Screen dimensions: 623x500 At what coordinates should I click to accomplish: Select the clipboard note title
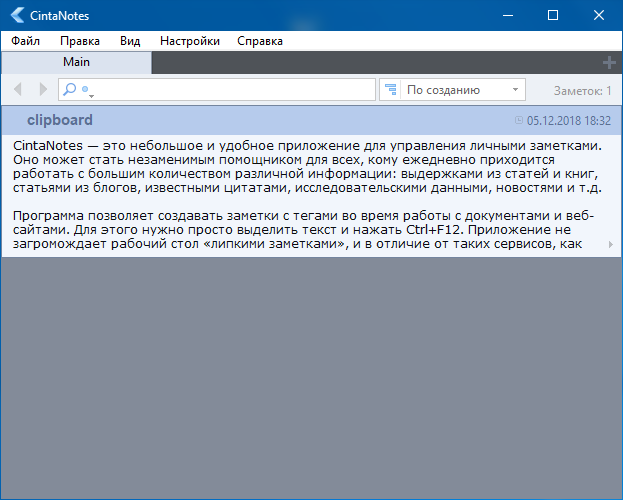pos(60,120)
